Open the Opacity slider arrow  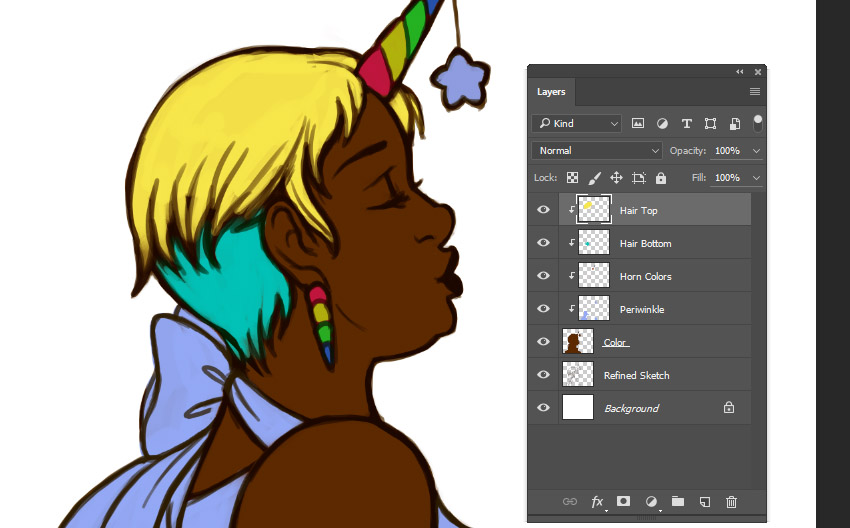click(x=756, y=151)
